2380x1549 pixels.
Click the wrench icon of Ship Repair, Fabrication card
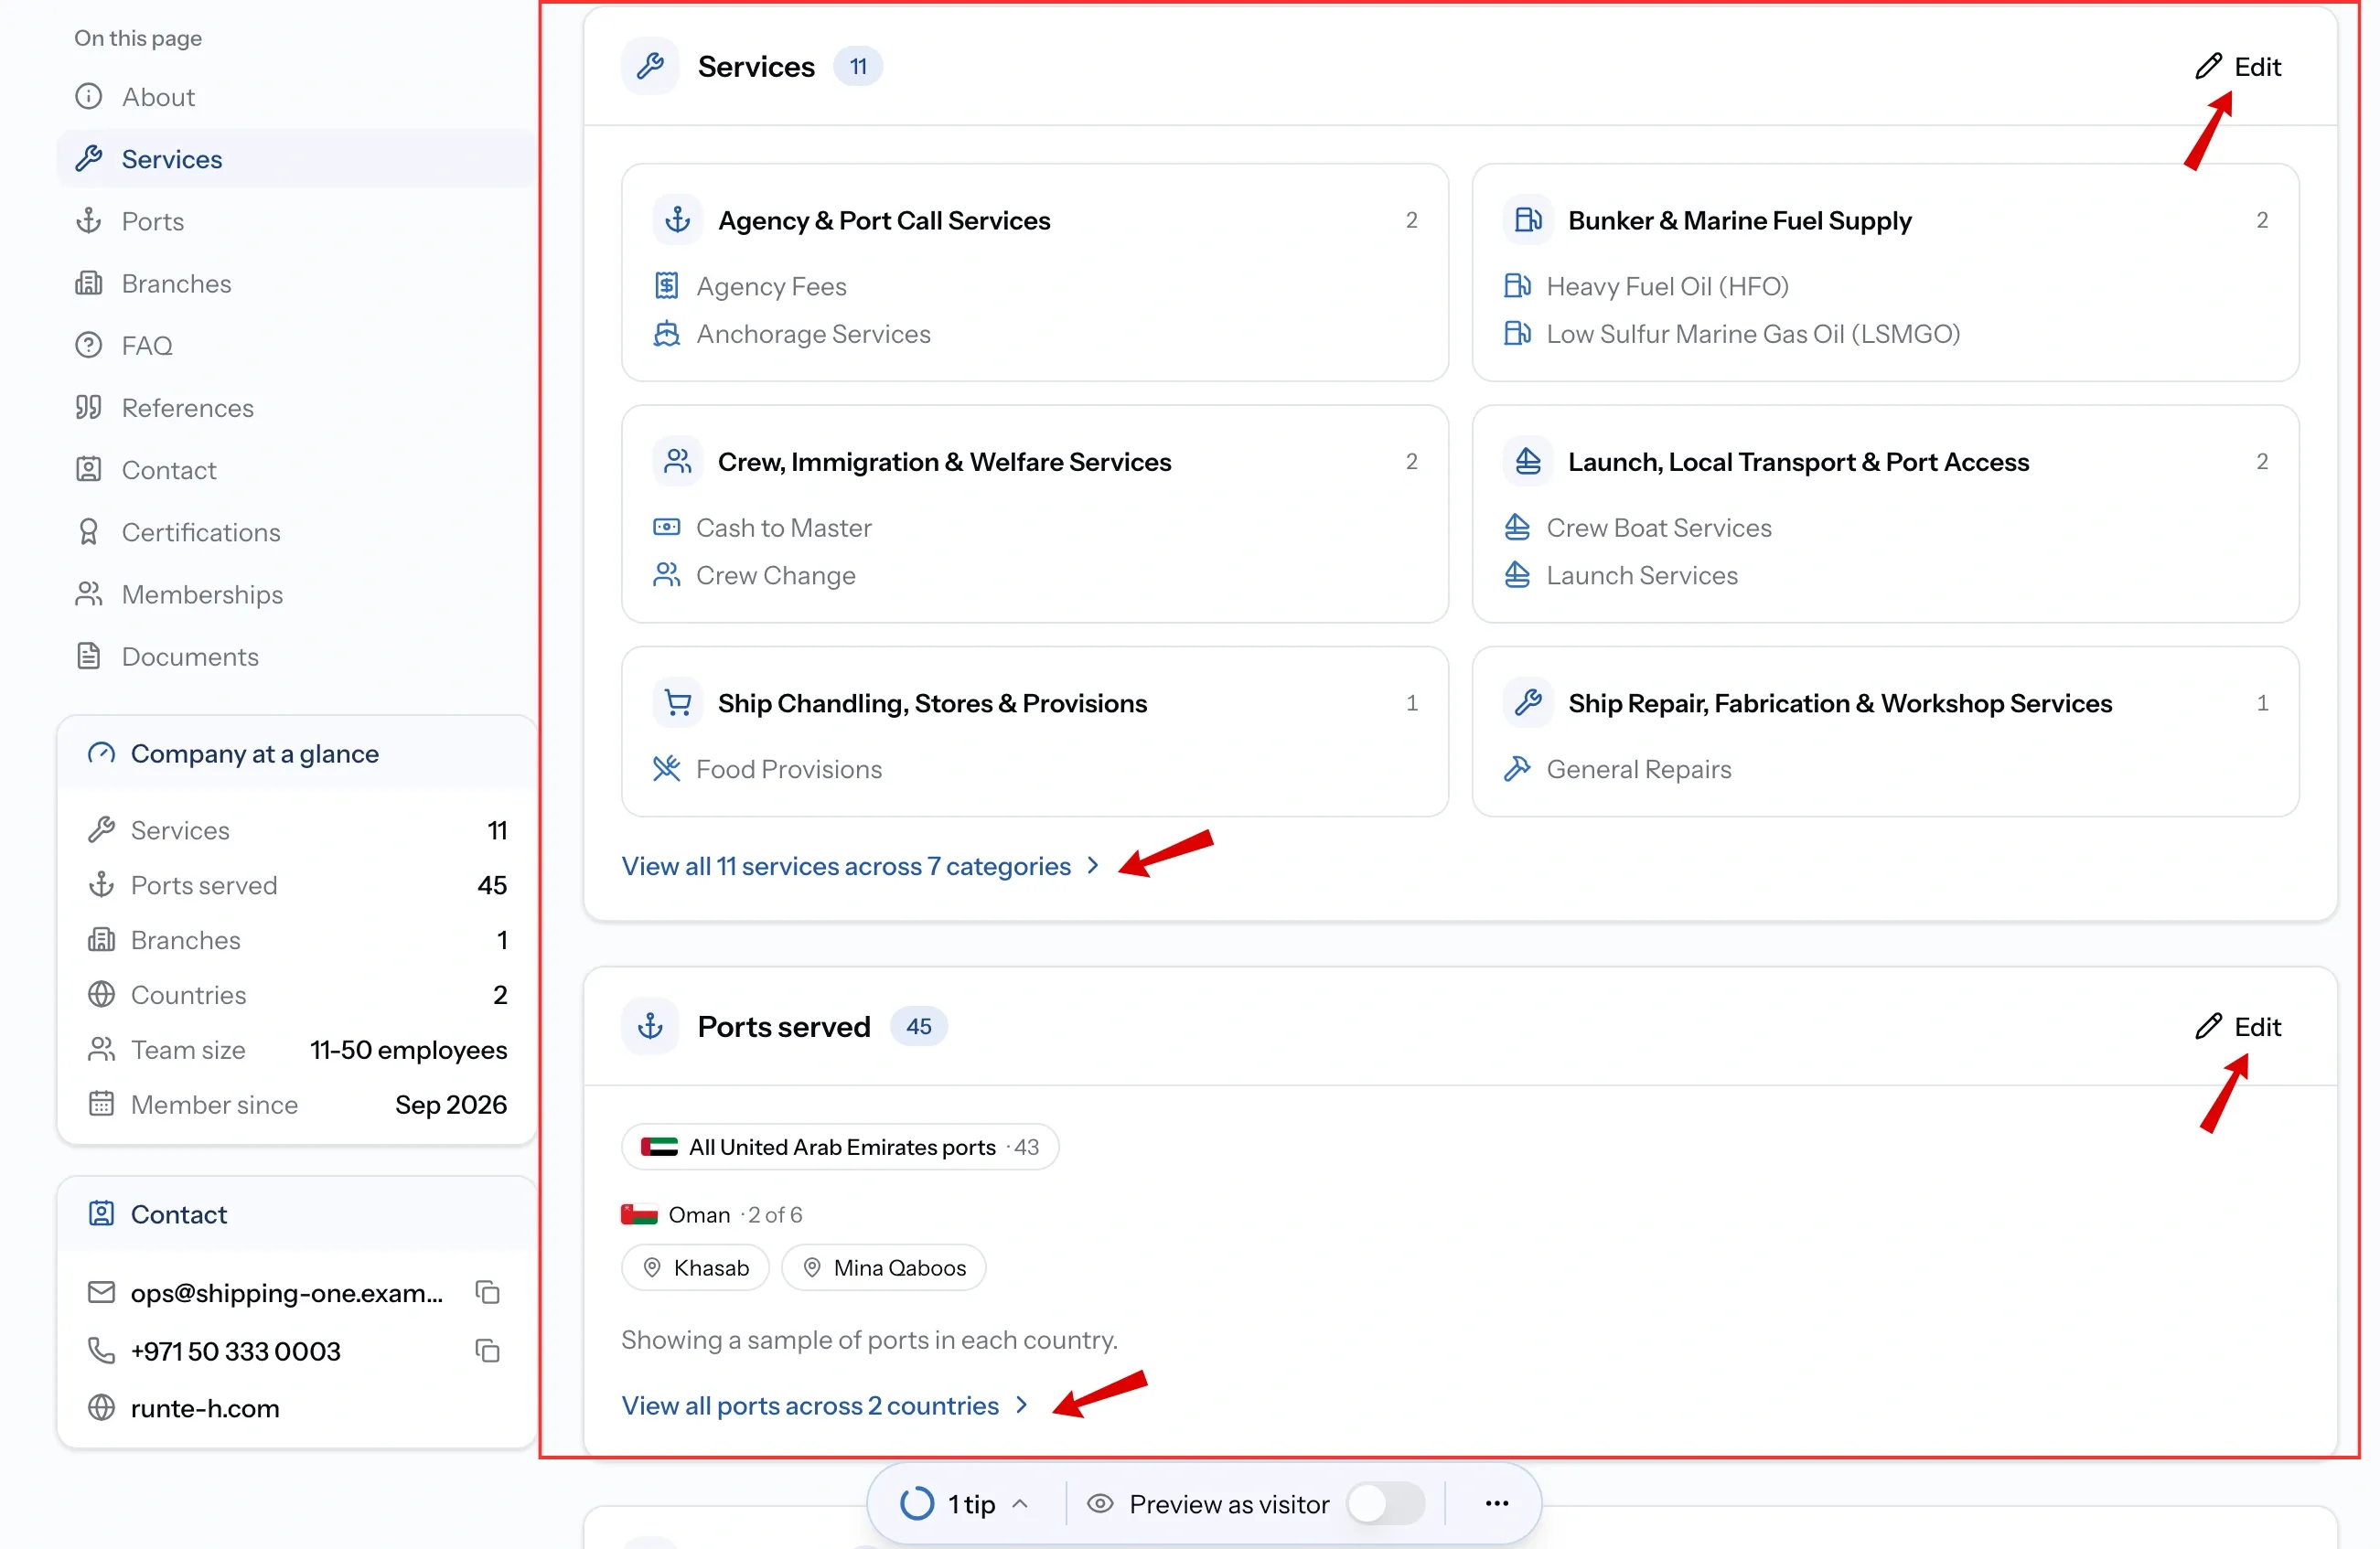[1528, 703]
